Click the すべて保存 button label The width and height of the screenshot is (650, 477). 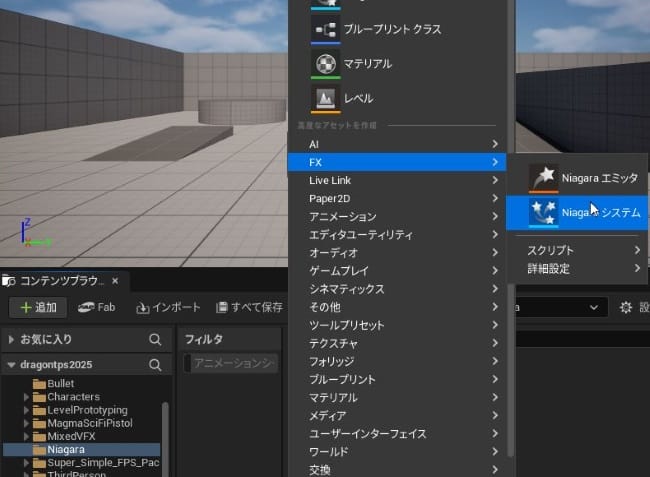(x=257, y=307)
